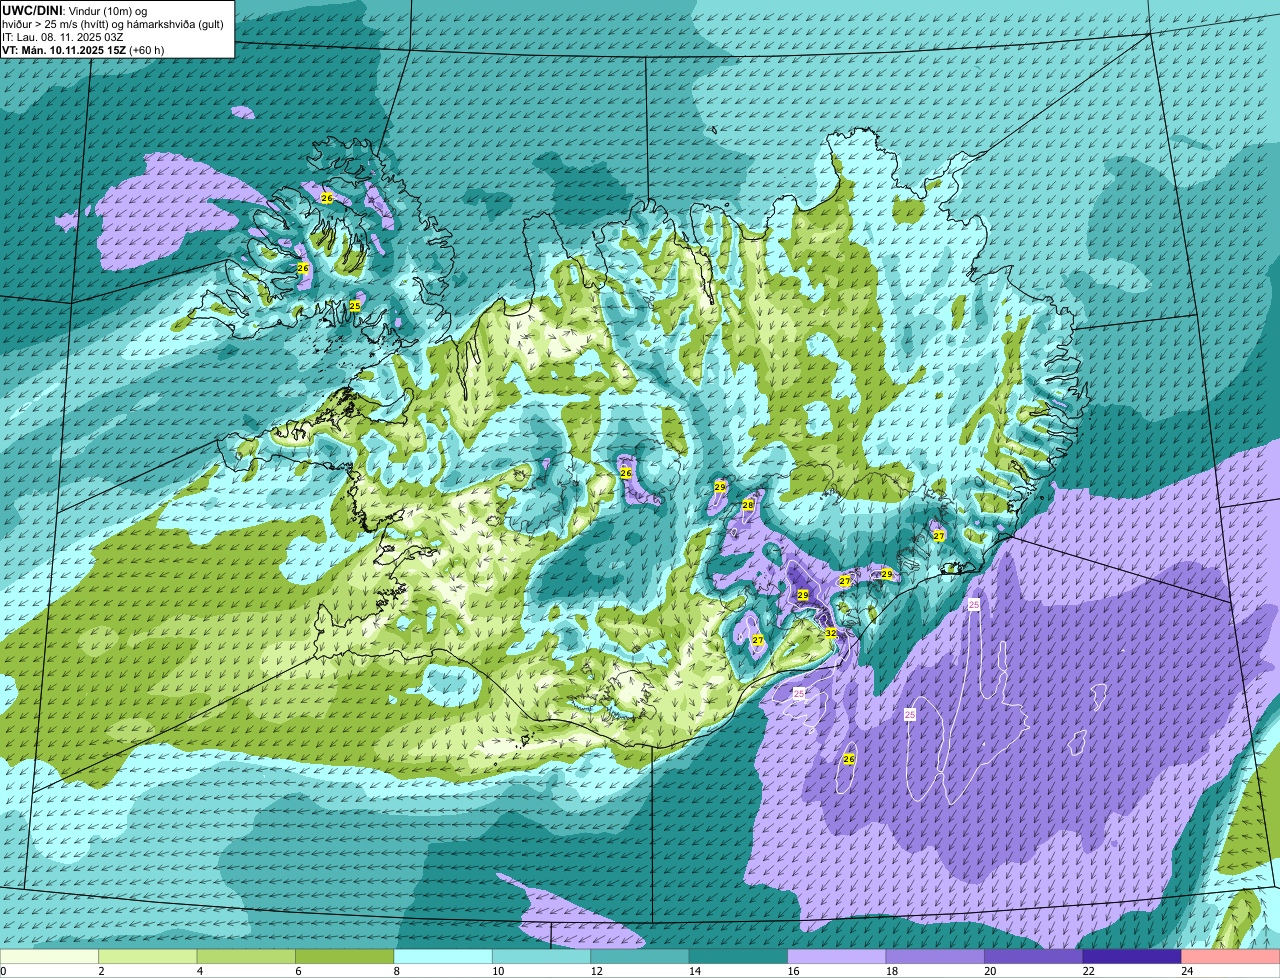Click the yellow gust marker labeled 25
1280x978 pixels.
[x=355, y=306]
